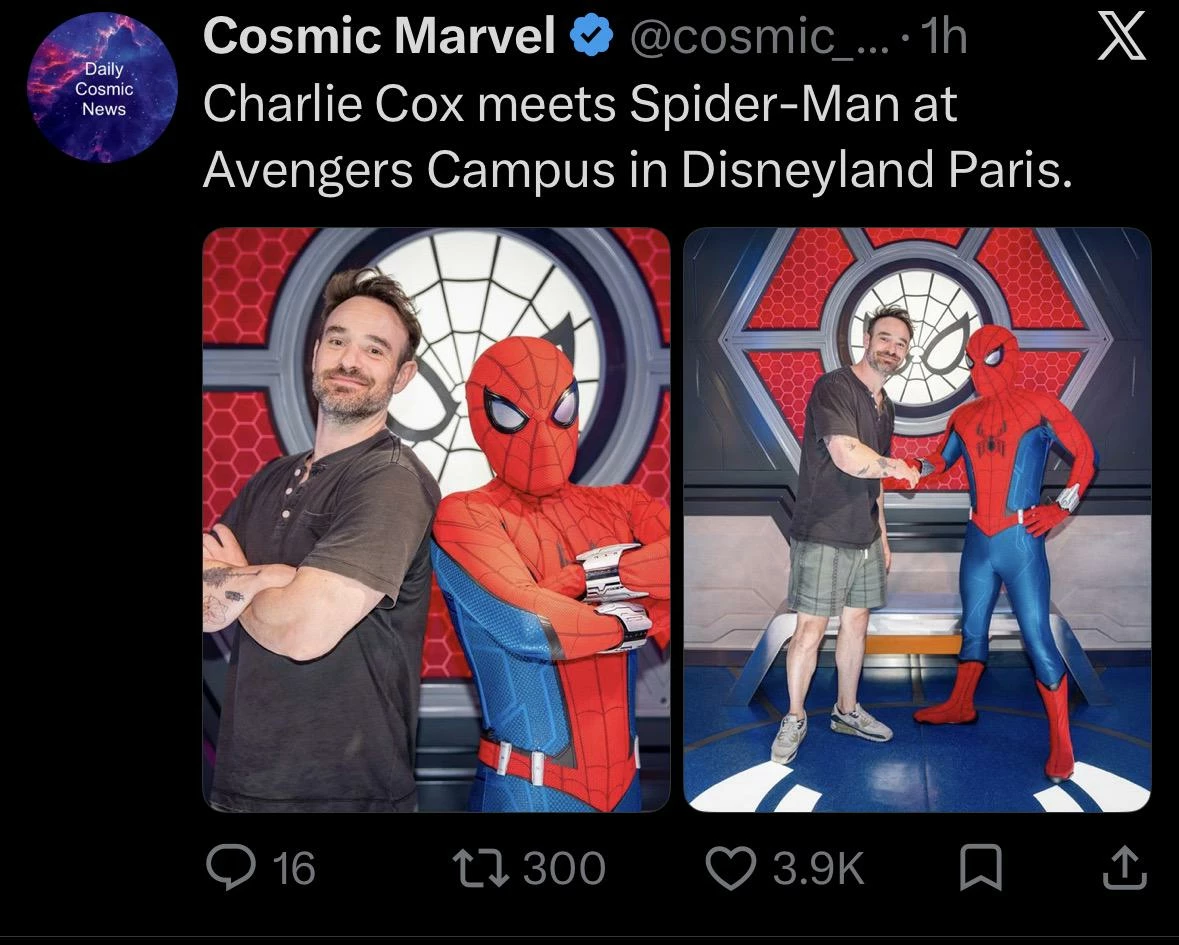Click the @cosmic_ handle
The height and width of the screenshot is (945, 1179).
758,37
